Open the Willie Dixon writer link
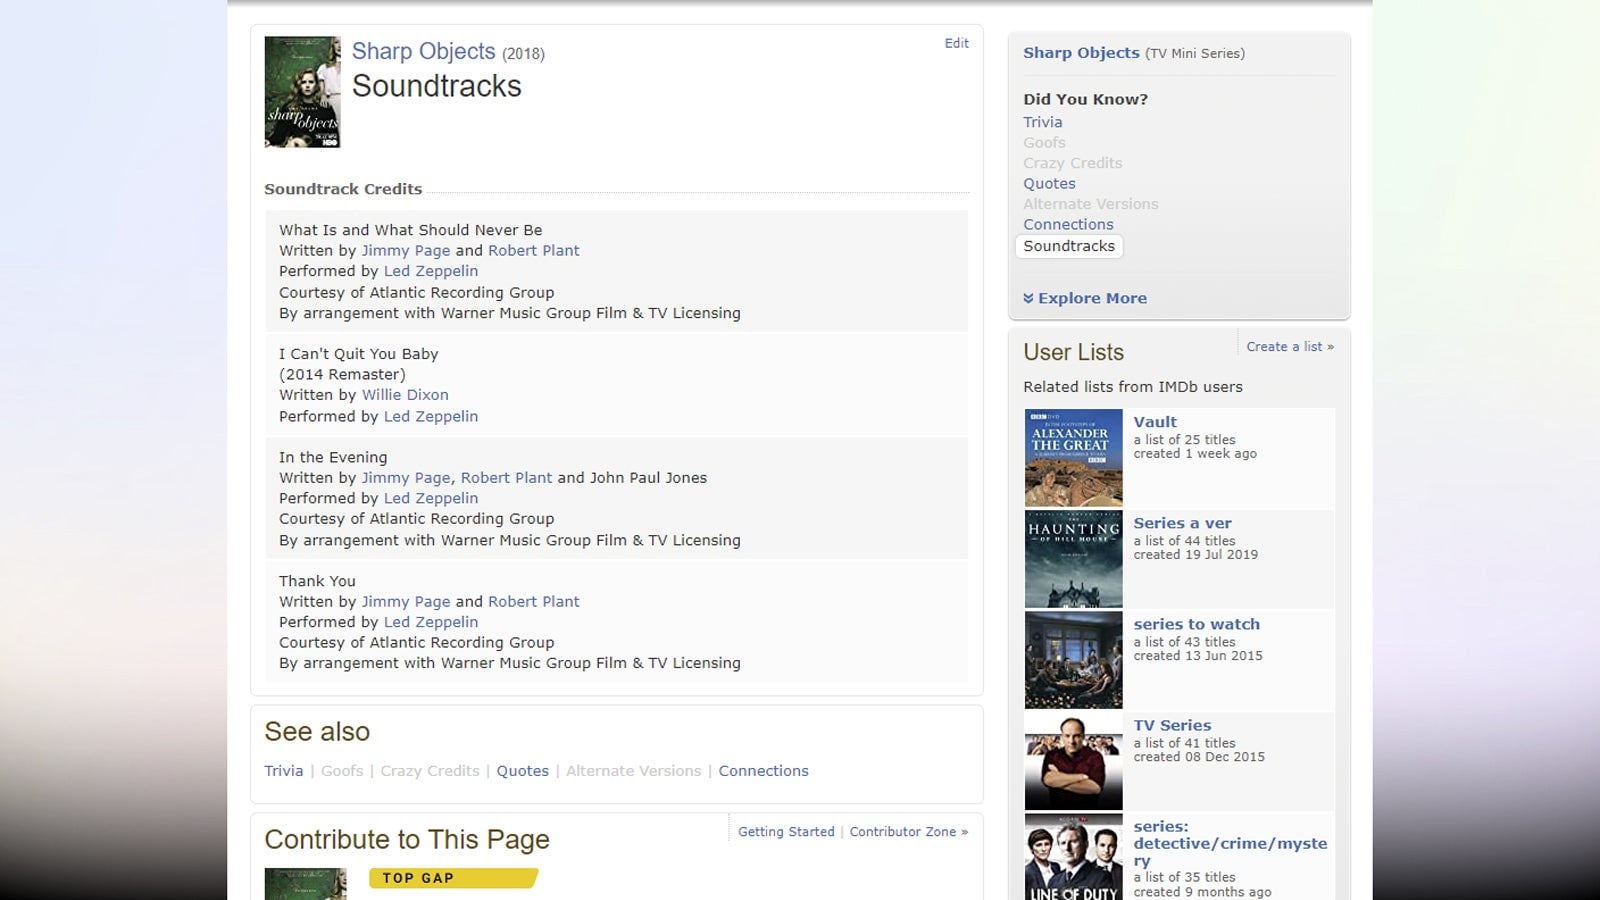The width and height of the screenshot is (1600, 900). tap(405, 395)
